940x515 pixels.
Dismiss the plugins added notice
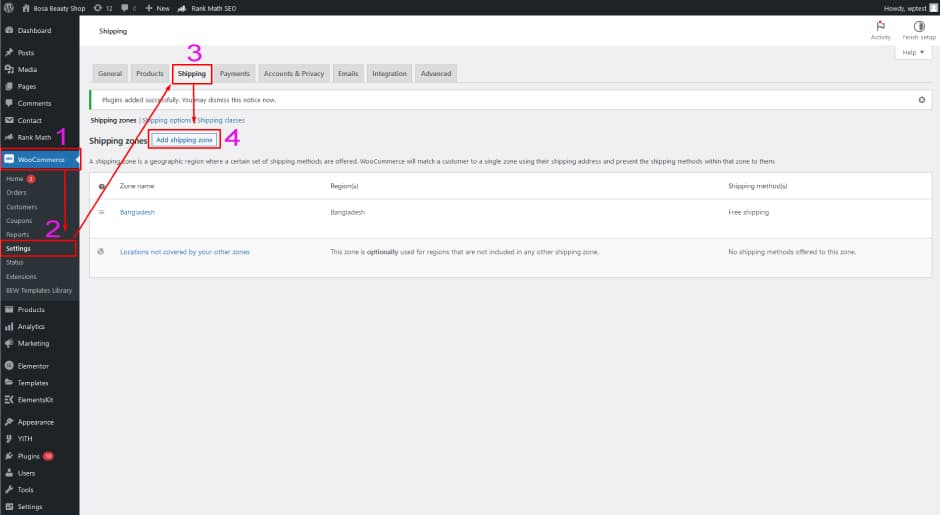pos(921,100)
